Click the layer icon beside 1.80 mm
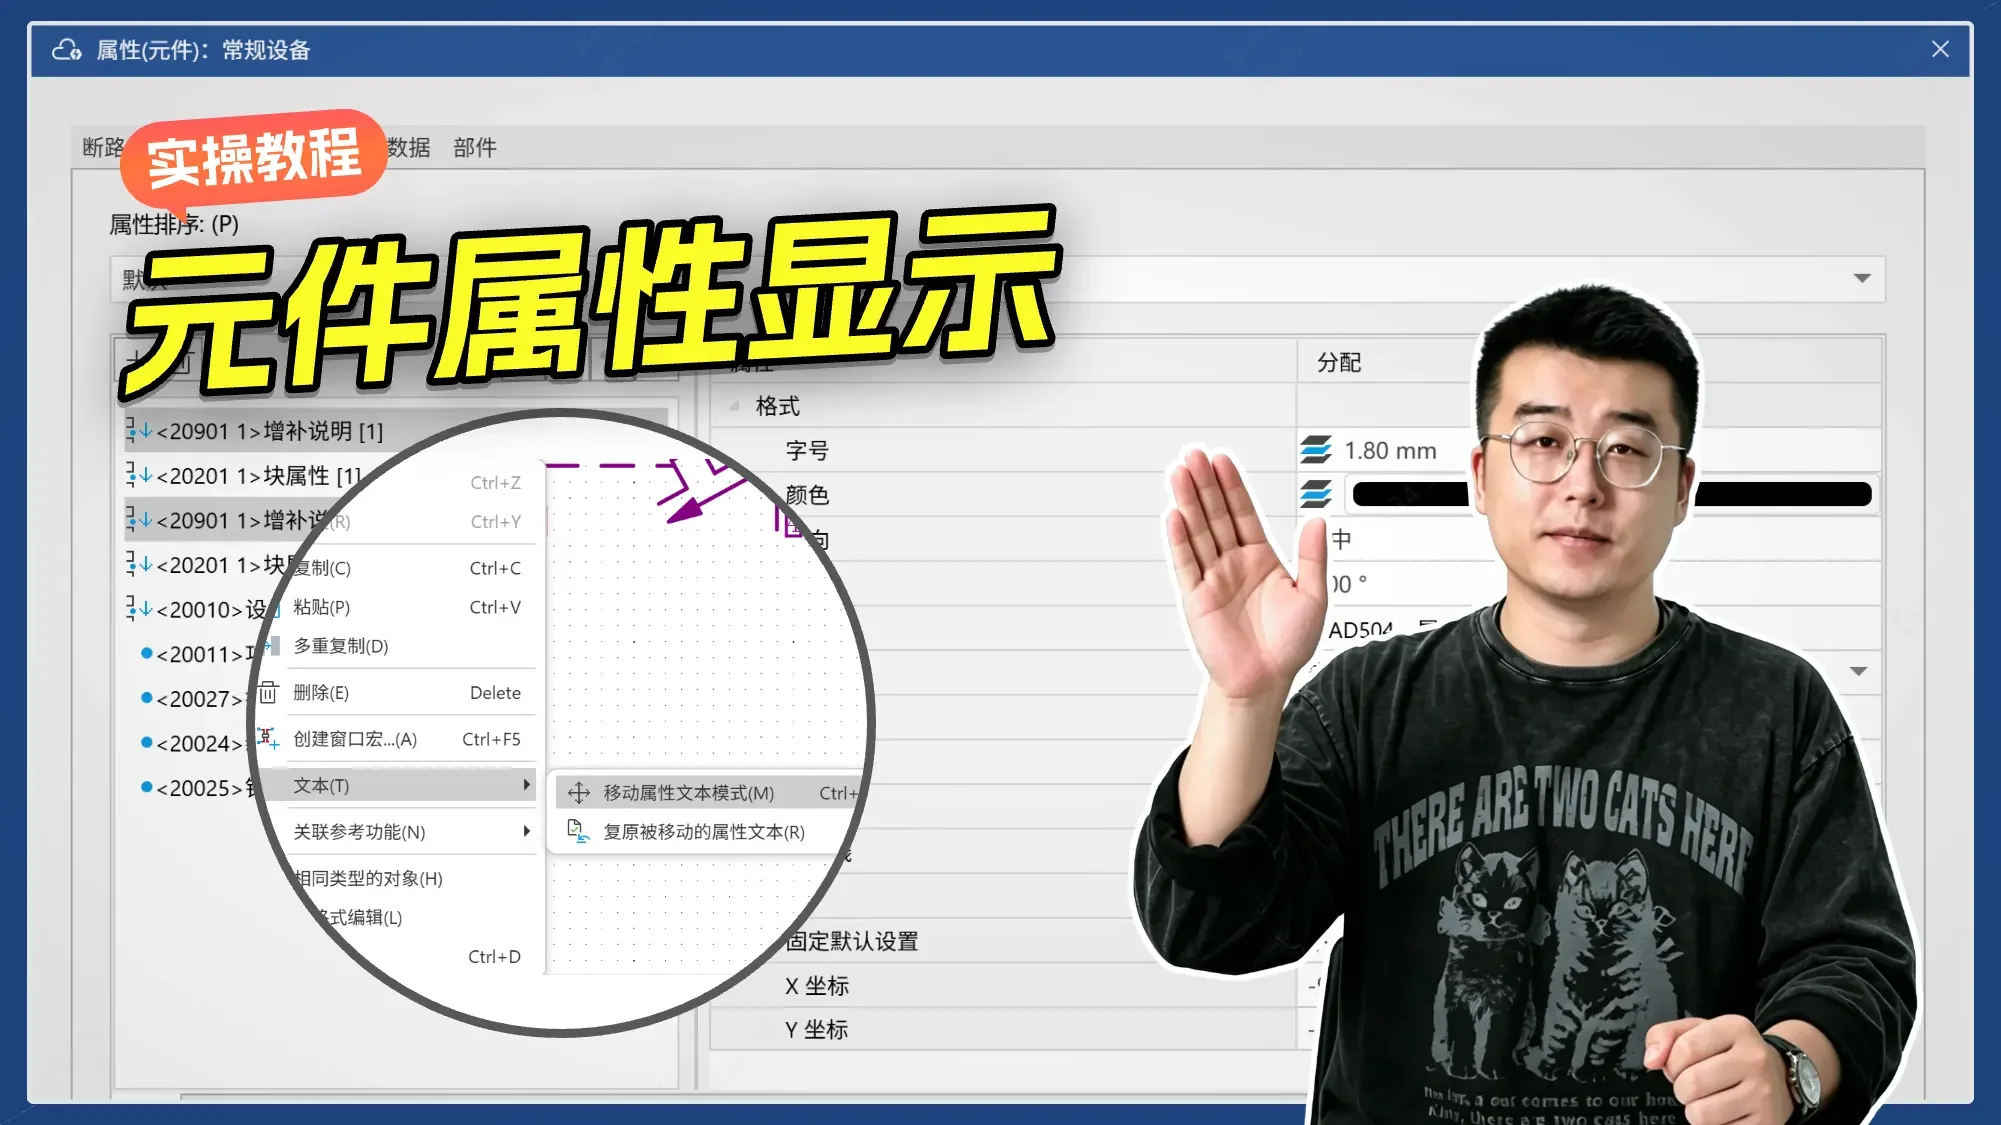2001x1125 pixels. click(1316, 450)
